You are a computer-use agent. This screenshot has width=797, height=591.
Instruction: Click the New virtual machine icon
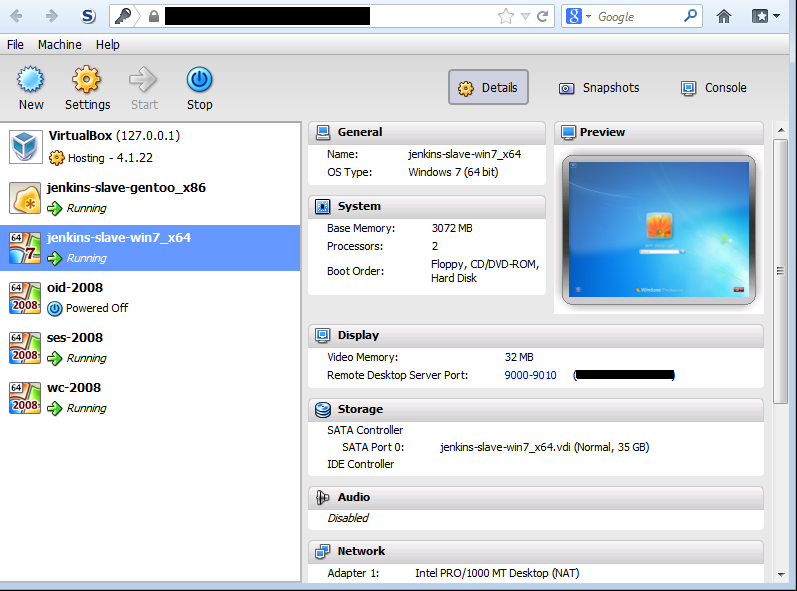tap(30, 79)
